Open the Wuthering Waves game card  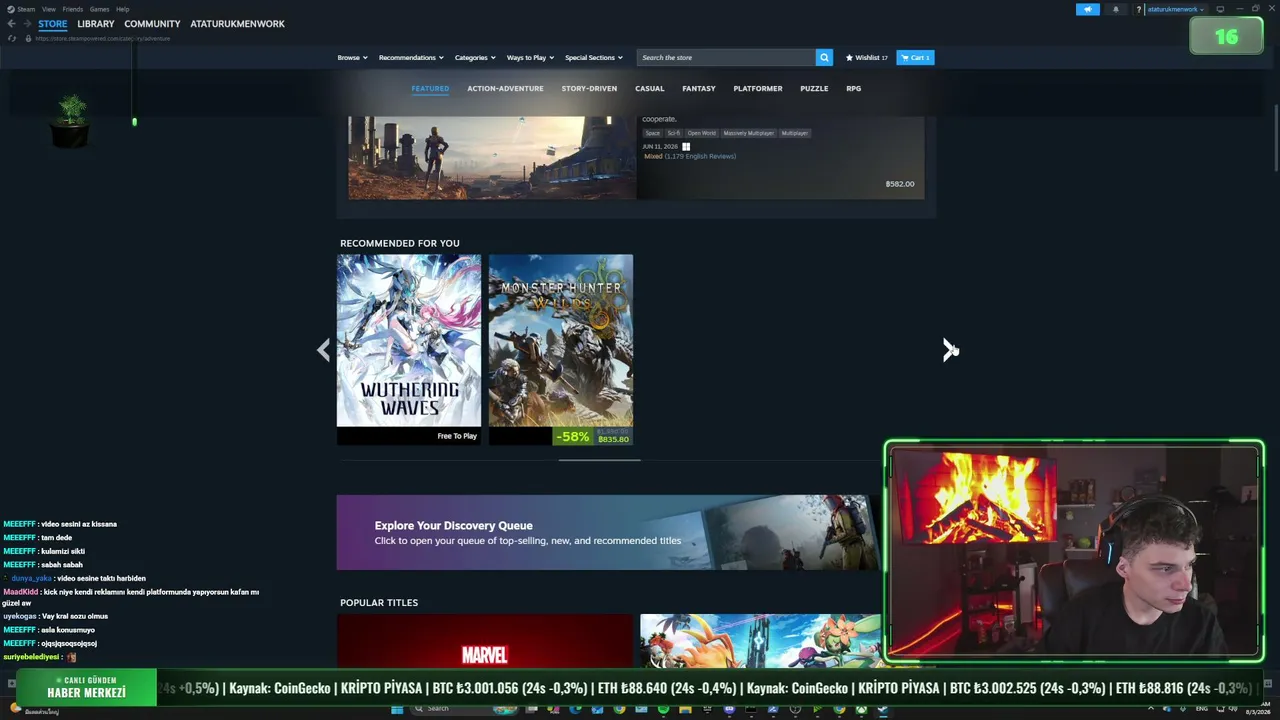click(409, 349)
